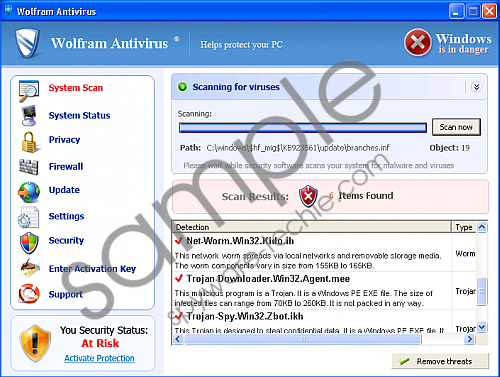Open System Status section
The width and height of the screenshot is (500, 377).
(x=79, y=115)
